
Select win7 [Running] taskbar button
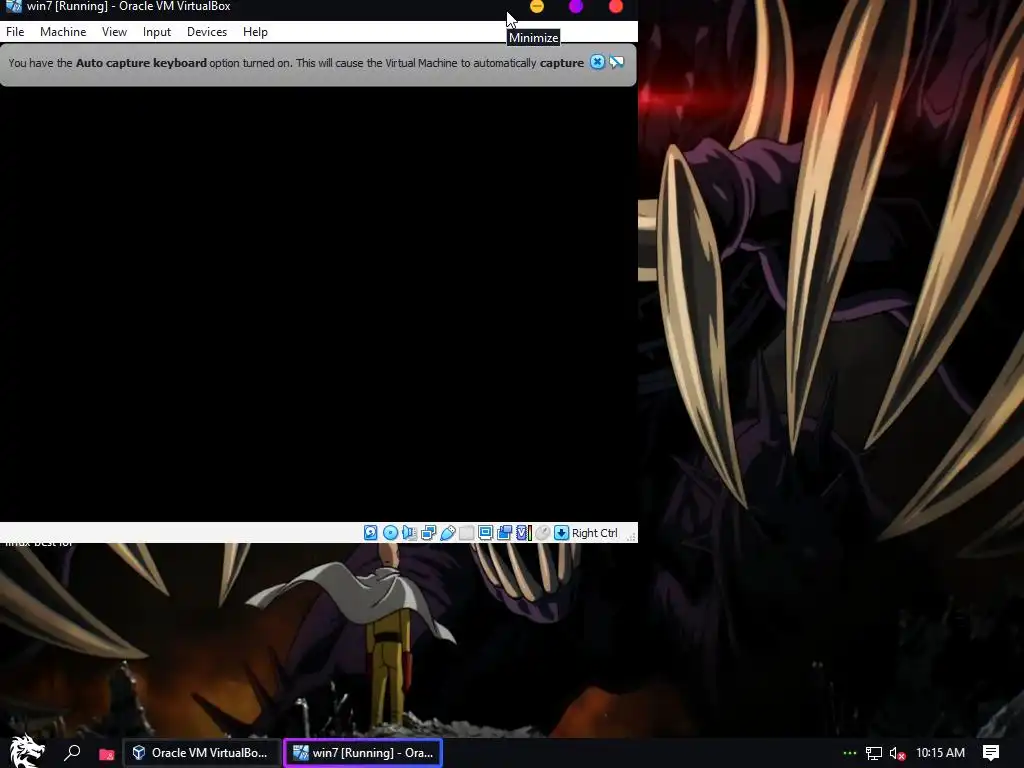point(363,753)
